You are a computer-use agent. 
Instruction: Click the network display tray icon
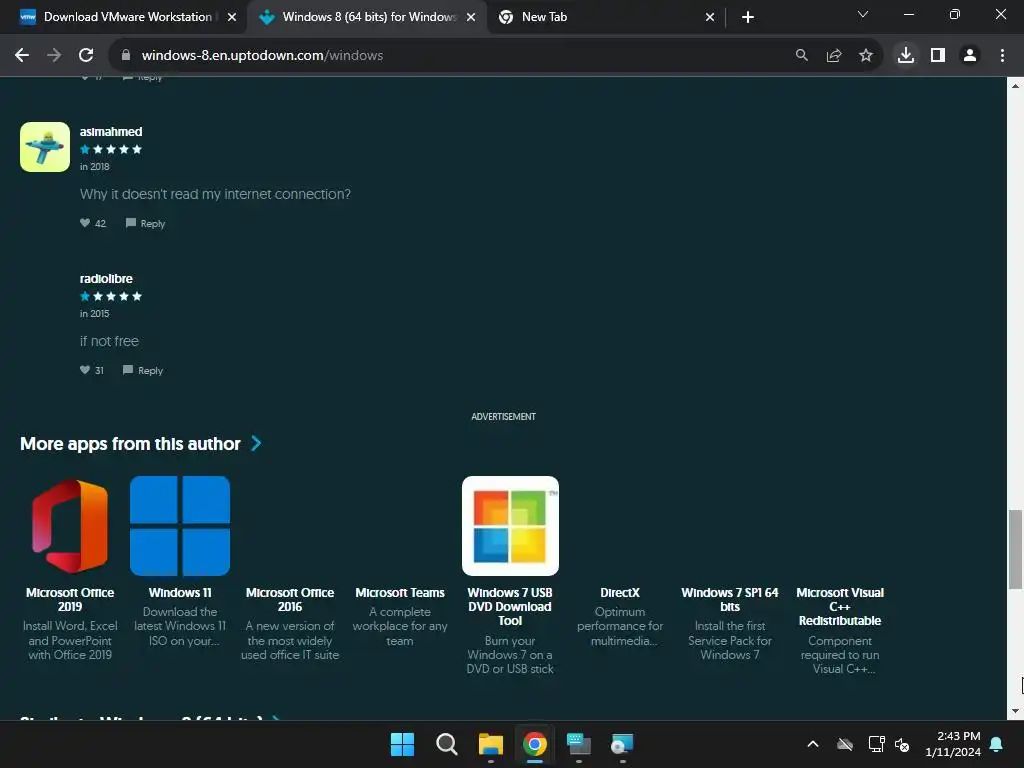click(876, 744)
